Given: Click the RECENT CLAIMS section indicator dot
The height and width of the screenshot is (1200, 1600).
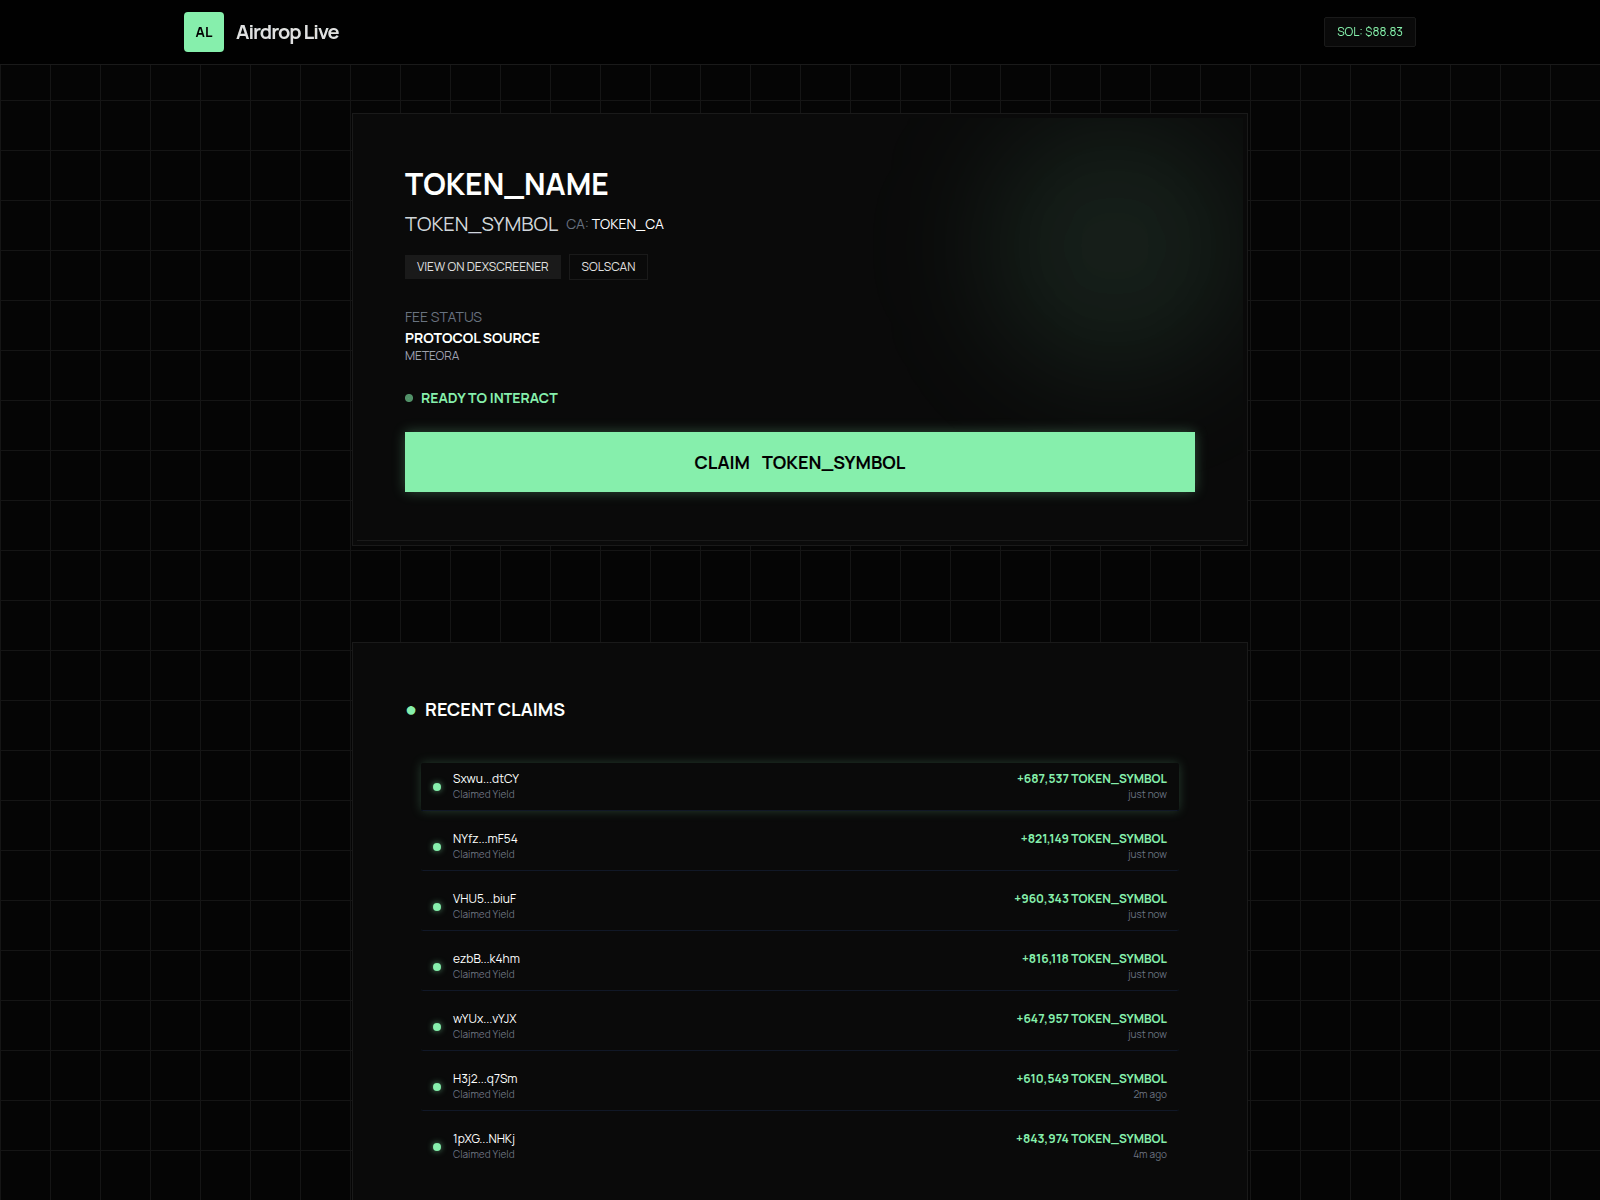Looking at the screenshot, I should pyautogui.click(x=411, y=710).
